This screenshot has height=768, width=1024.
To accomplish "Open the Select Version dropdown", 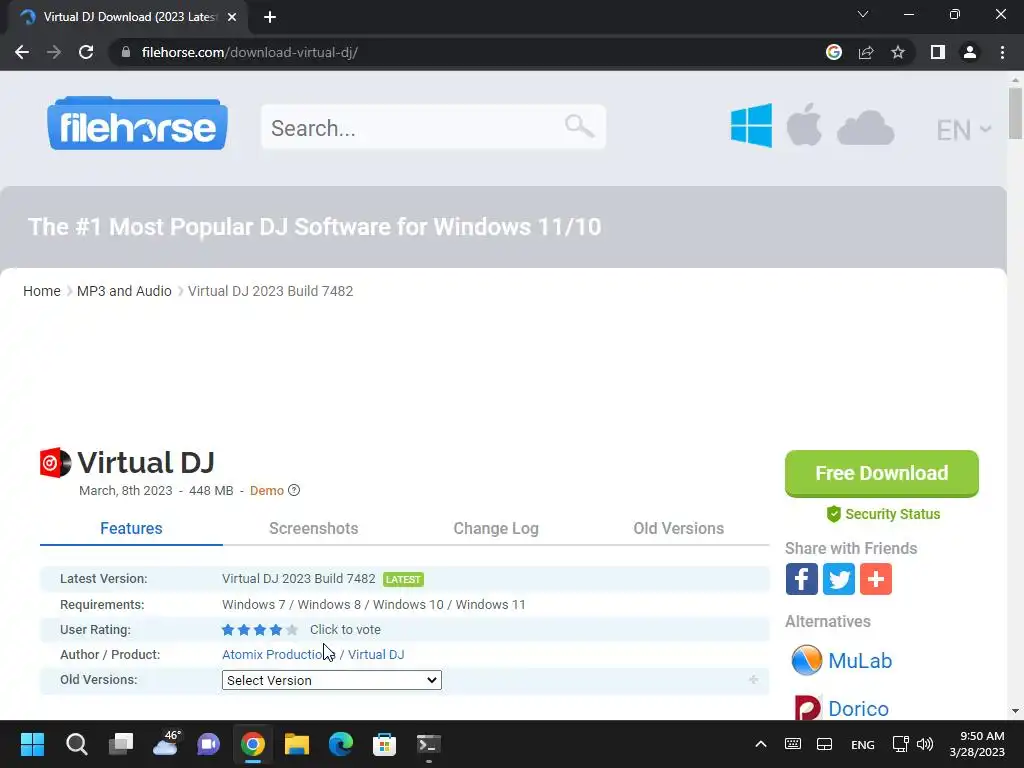I will [332, 680].
